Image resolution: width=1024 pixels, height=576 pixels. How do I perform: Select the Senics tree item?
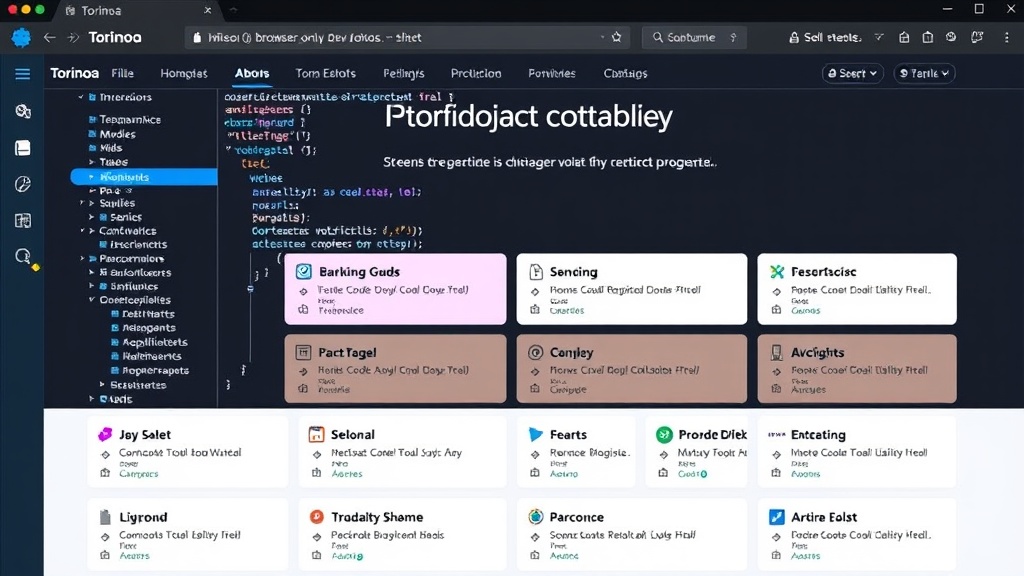tap(125, 217)
